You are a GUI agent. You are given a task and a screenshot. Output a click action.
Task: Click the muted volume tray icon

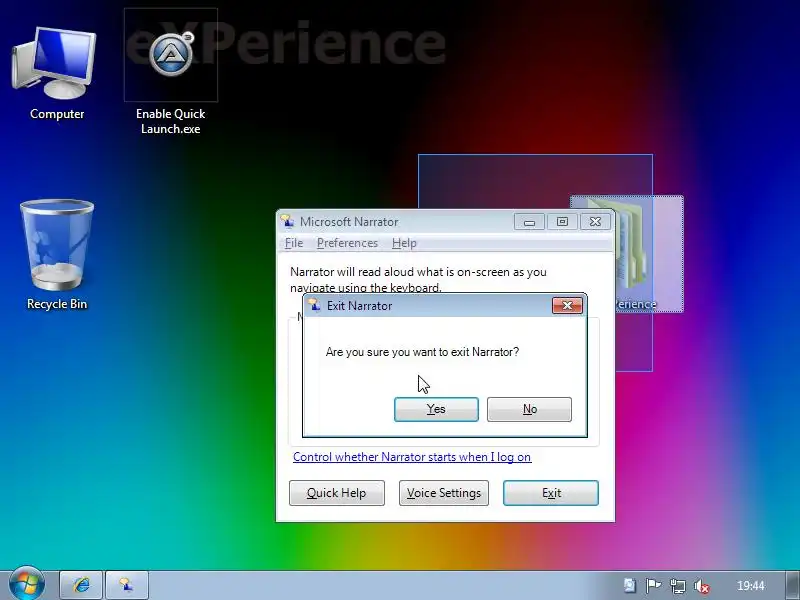tap(702, 586)
